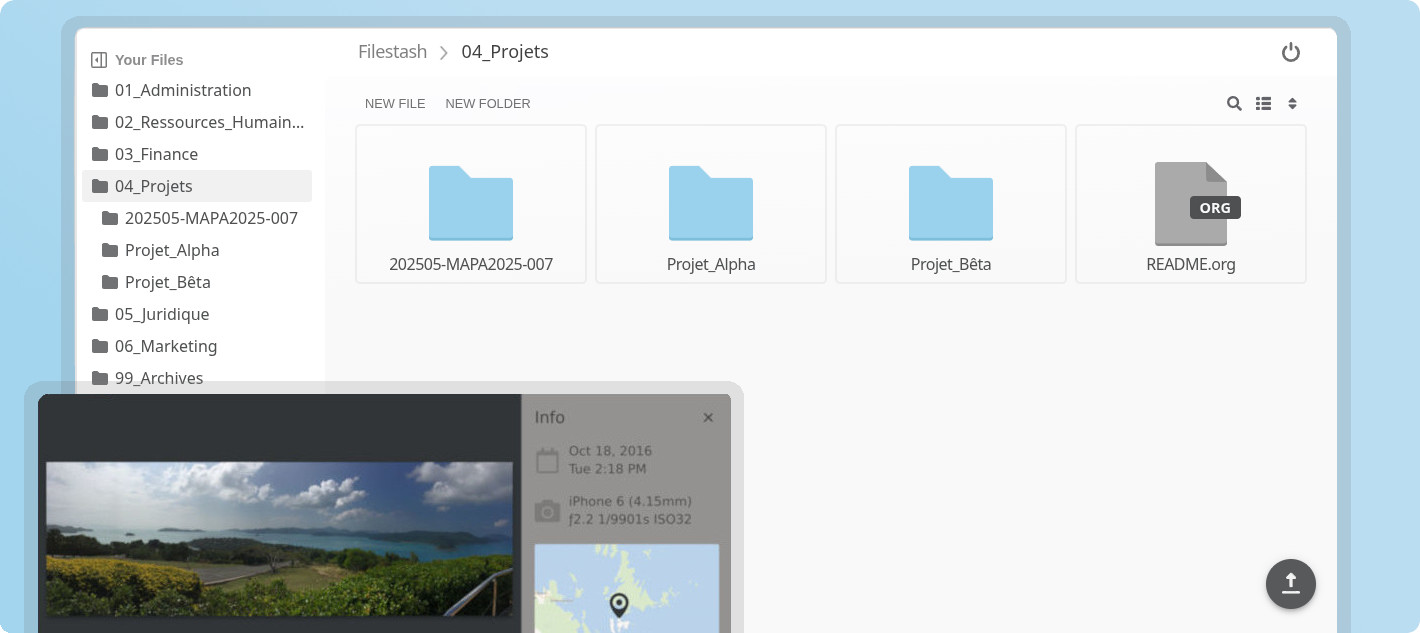Open the Projet_Bêta folder thumbnail
Screen dimensions: 1420x633
[x=950, y=204]
